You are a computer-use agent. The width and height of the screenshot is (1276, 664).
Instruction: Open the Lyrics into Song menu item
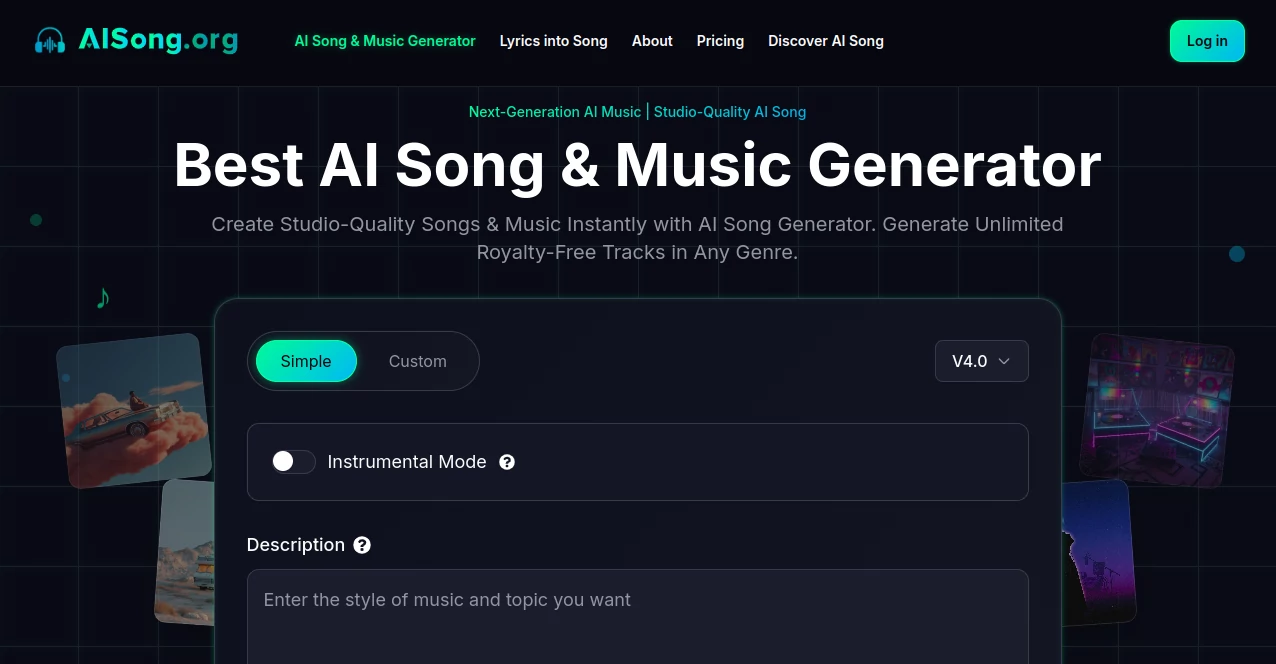[553, 41]
